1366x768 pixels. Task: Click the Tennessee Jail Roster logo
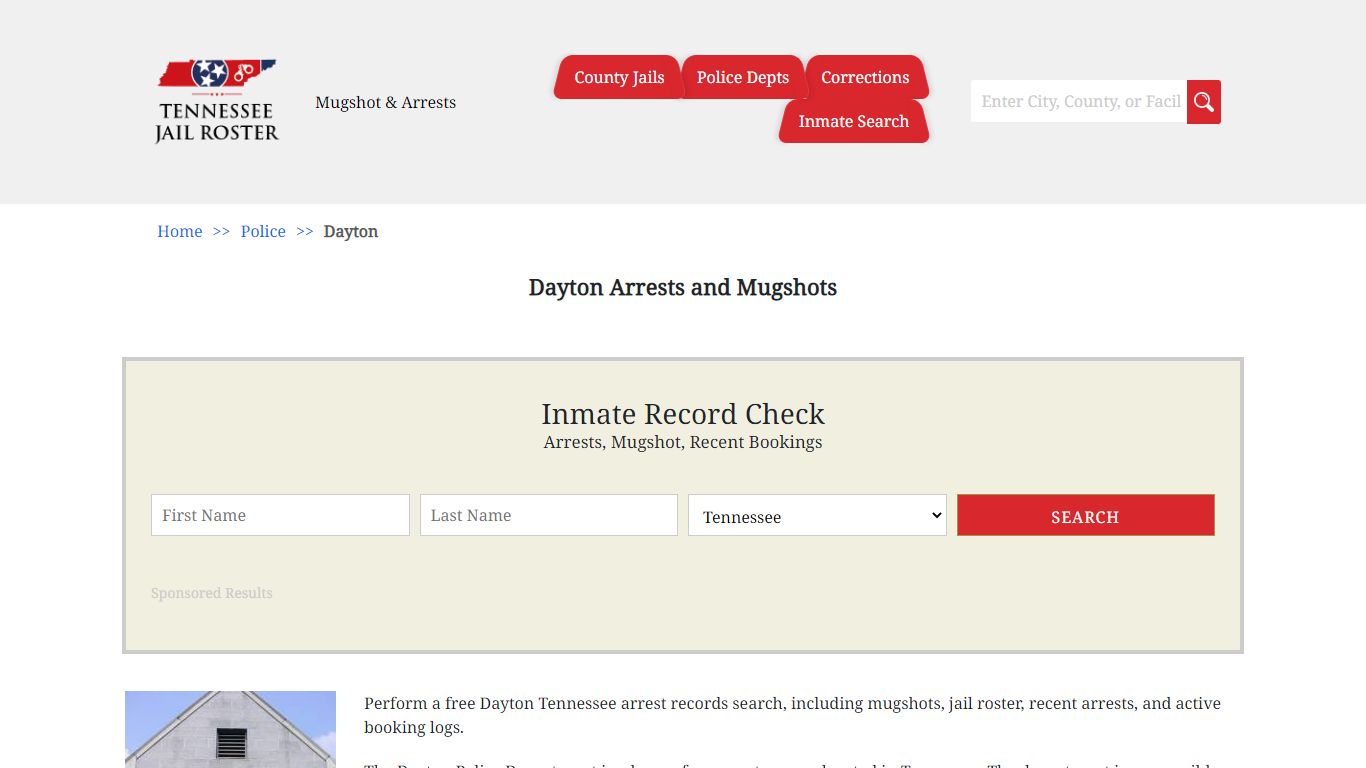(217, 101)
